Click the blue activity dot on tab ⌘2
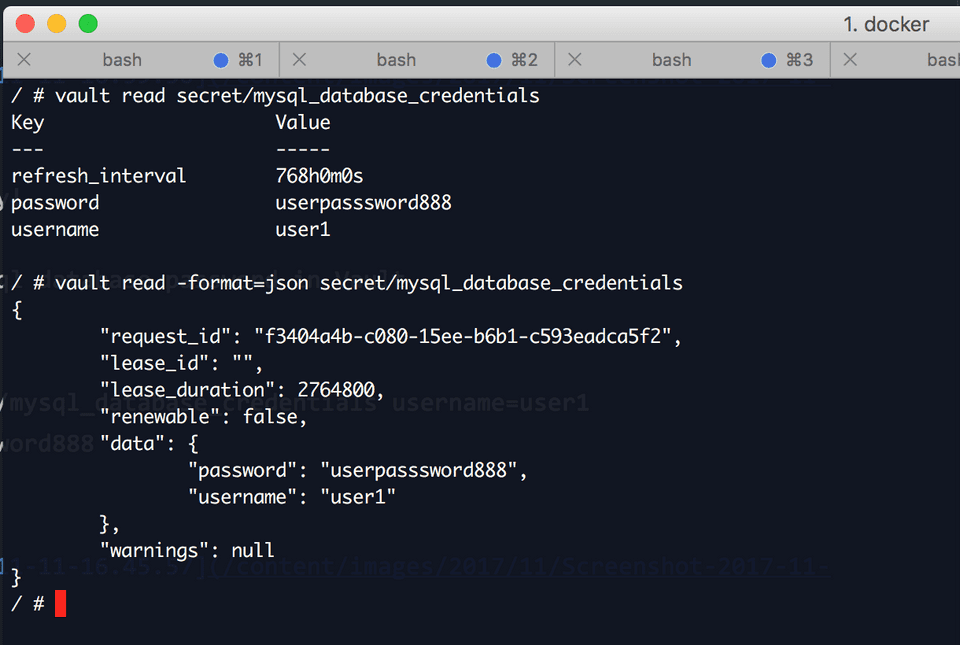 (x=494, y=60)
